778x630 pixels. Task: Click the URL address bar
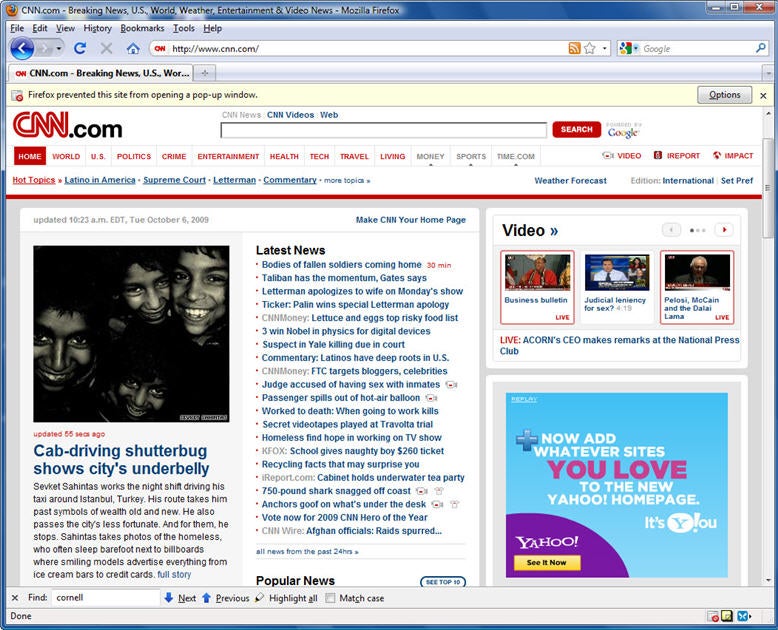pos(367,49)
